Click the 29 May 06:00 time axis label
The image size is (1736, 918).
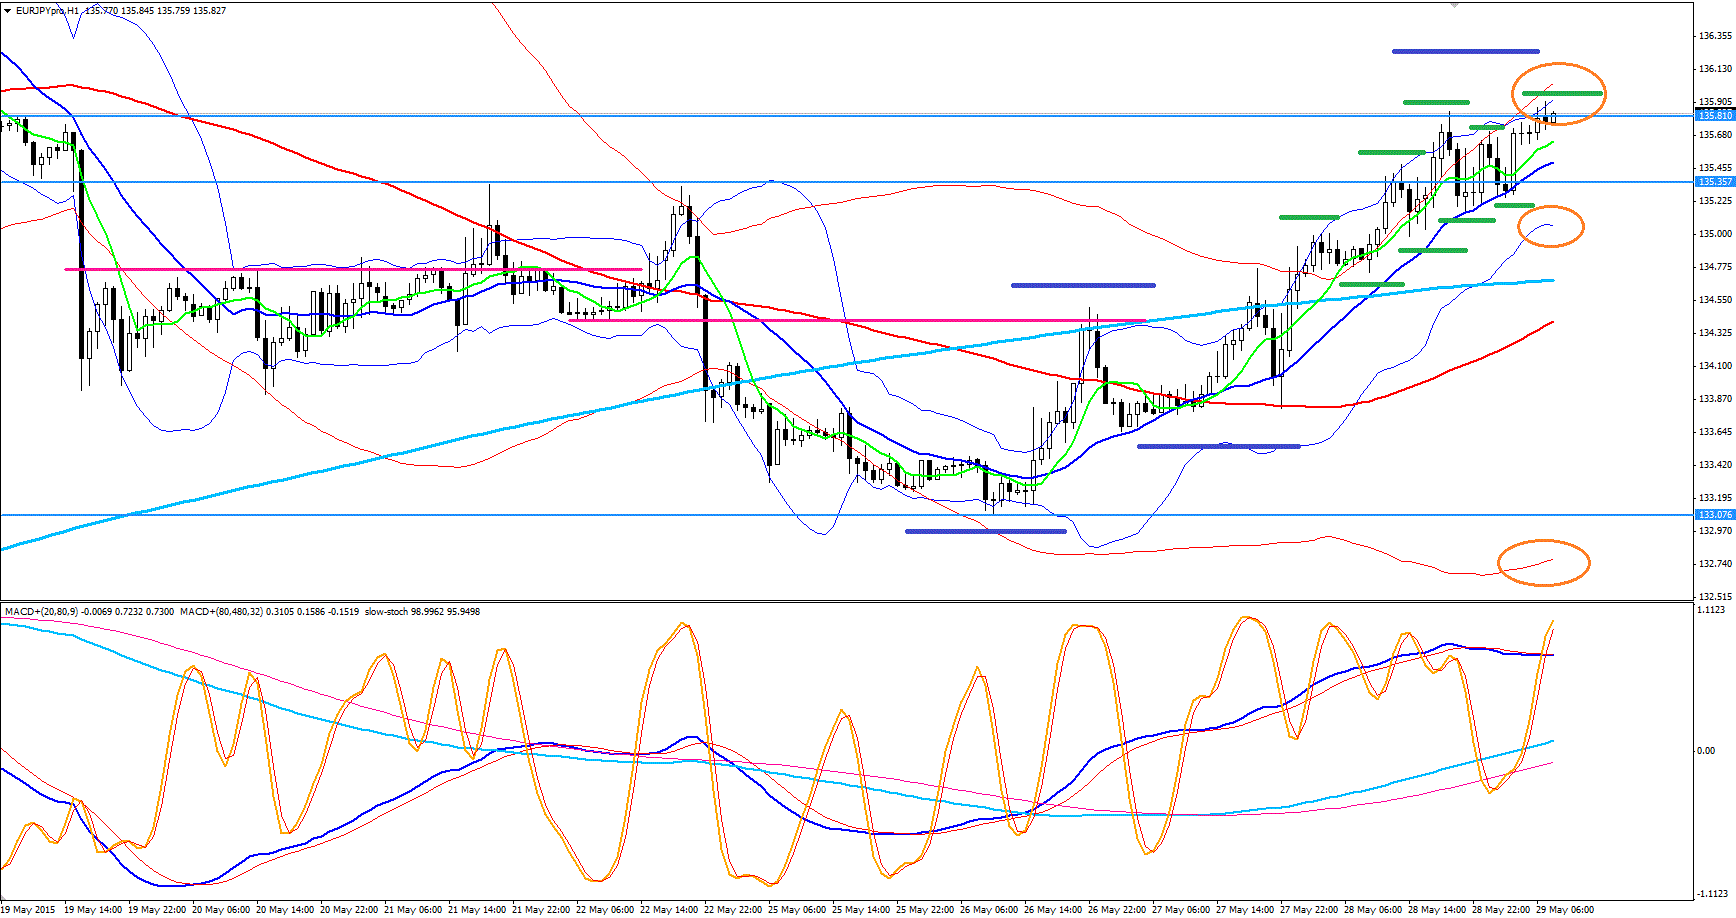pos(1565,909)
